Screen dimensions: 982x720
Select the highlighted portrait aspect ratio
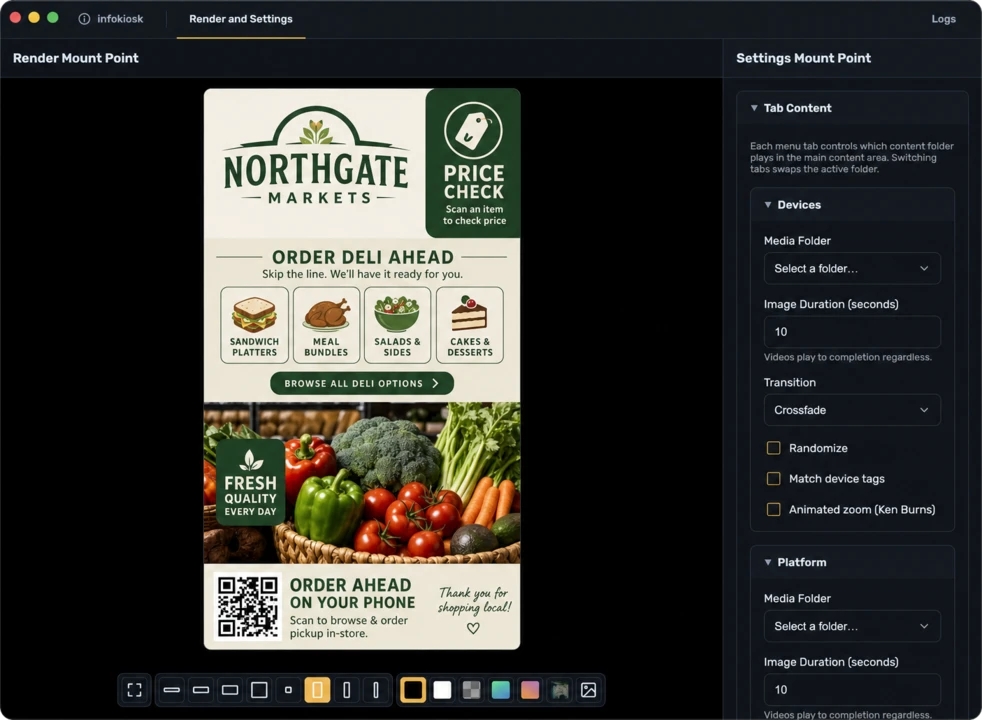point(318,690)
